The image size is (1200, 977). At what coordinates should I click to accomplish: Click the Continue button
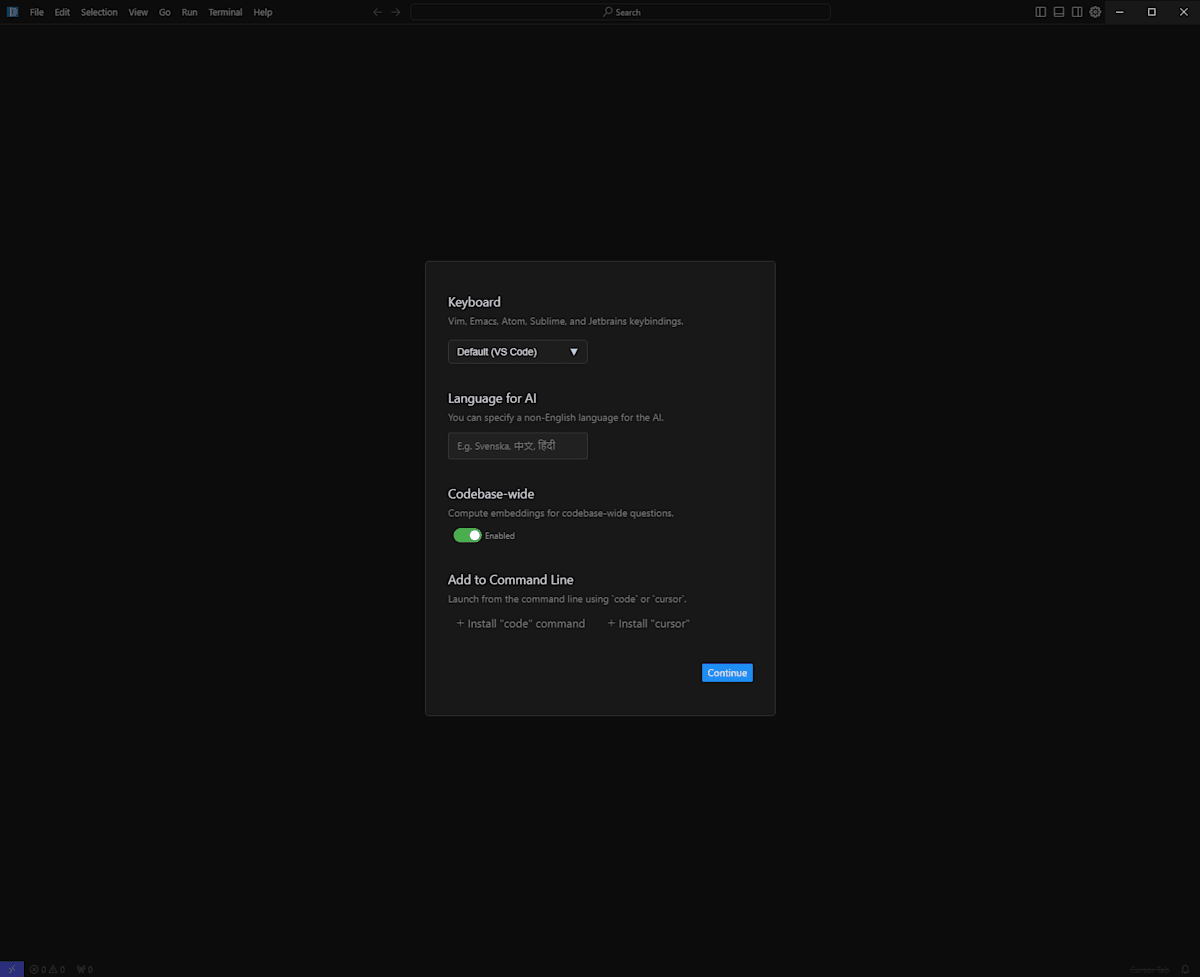click(727, 673)
